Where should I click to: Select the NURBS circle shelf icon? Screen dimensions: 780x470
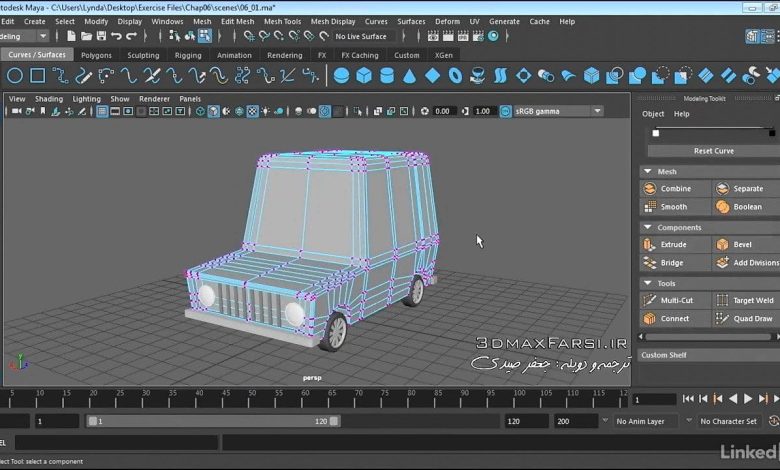coord(15,76)
